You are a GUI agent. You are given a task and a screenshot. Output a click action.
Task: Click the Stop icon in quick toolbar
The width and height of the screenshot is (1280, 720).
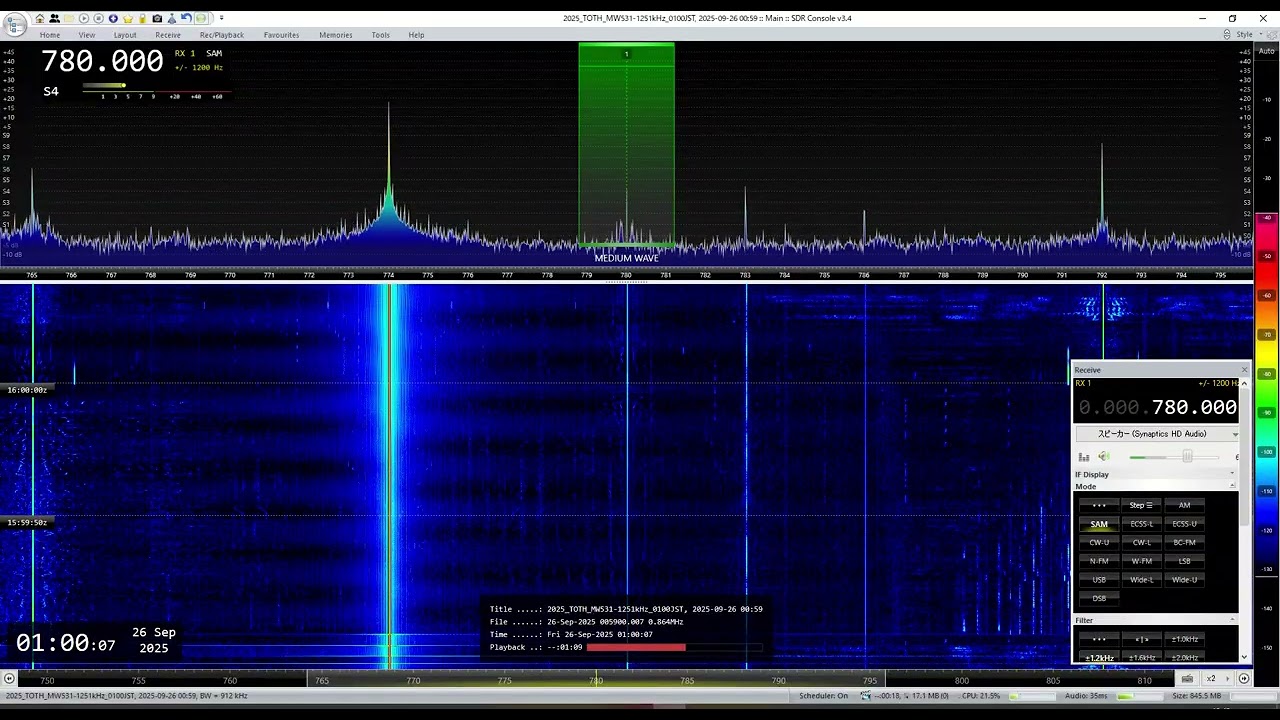98,18
